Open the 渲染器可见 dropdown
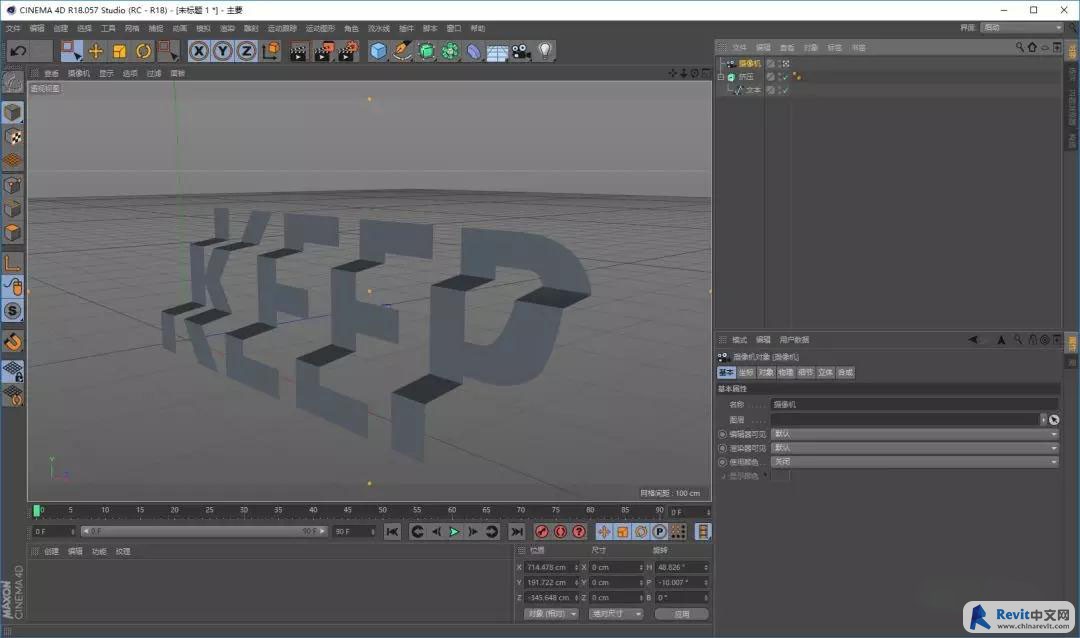1080x638 pixels. [x=915, y=448]
